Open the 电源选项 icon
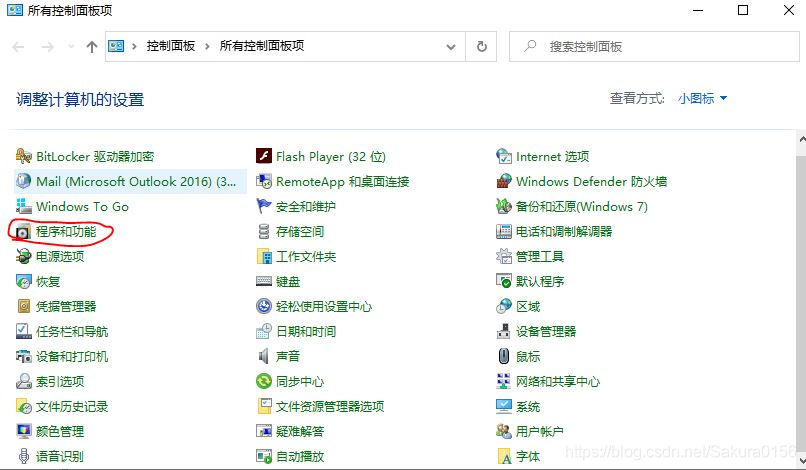This screenshot has width=806, height=470. [24, 256]
